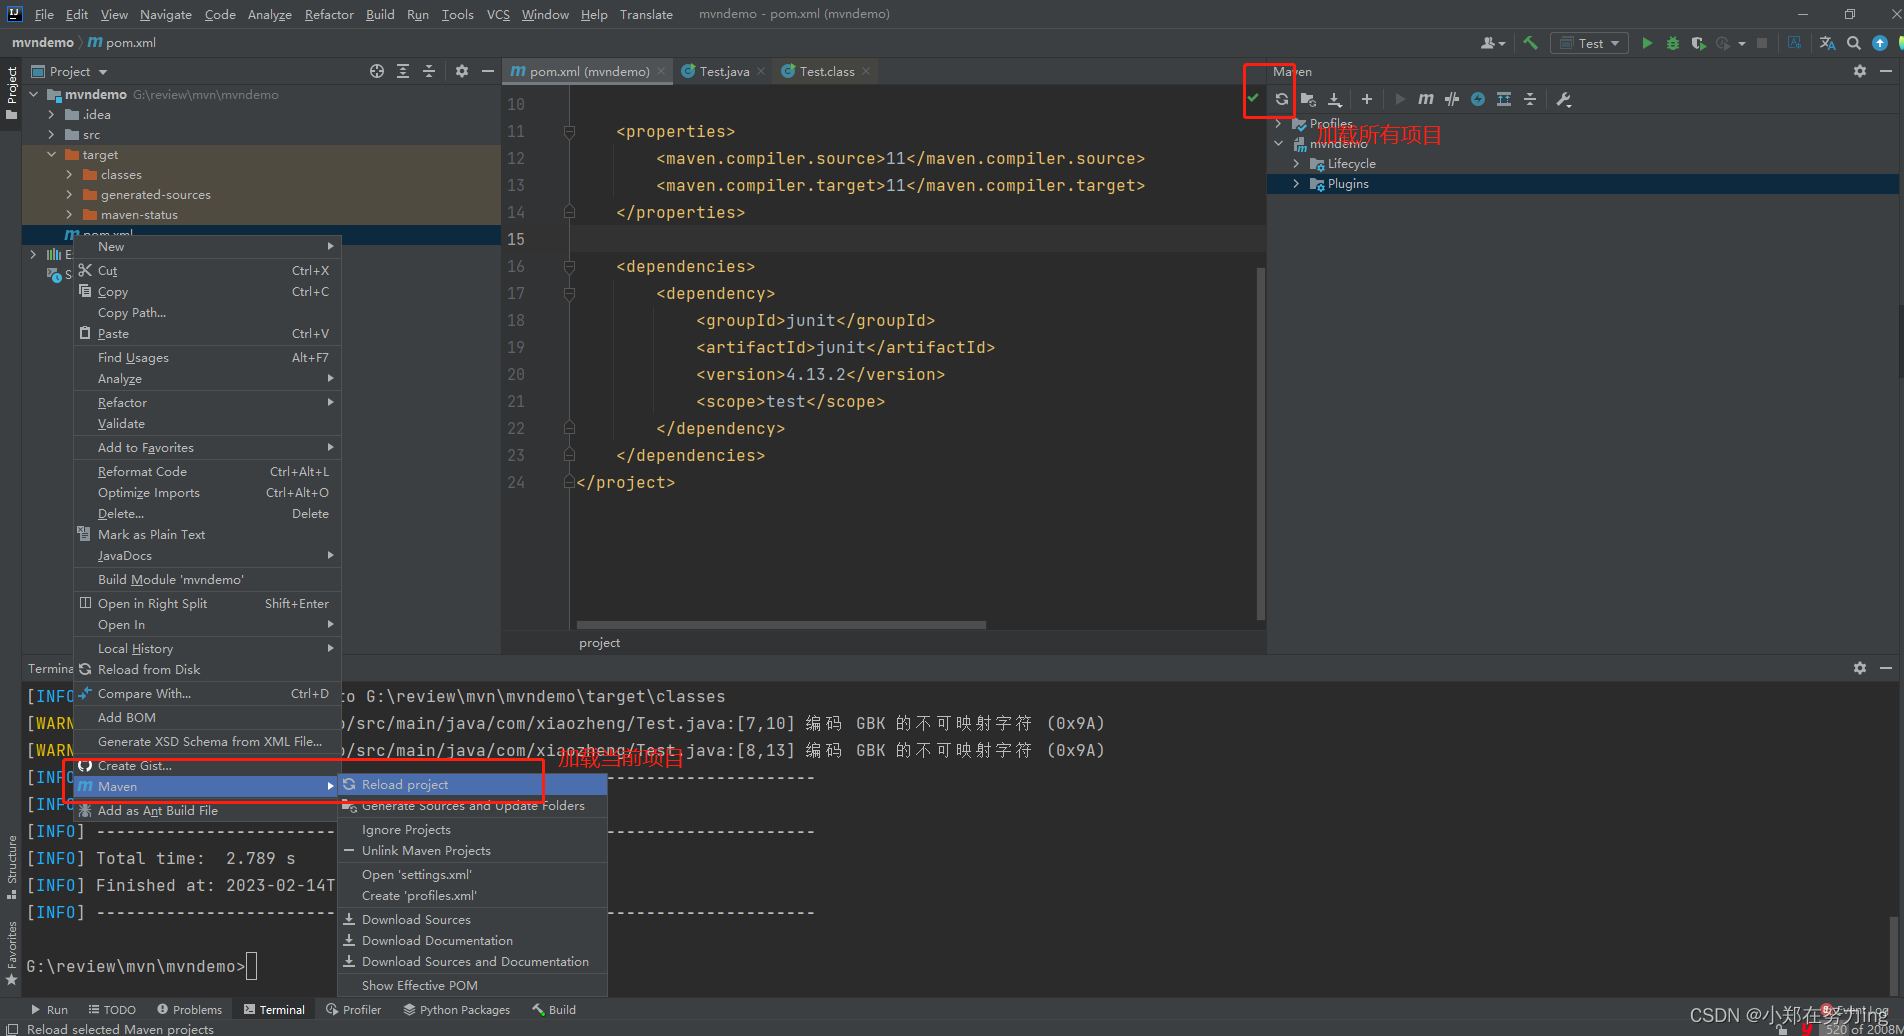This screenshot has height=1036, width=1904.
Task: Click Select Opened File target icon in Project panel
Action: [376, 71]
